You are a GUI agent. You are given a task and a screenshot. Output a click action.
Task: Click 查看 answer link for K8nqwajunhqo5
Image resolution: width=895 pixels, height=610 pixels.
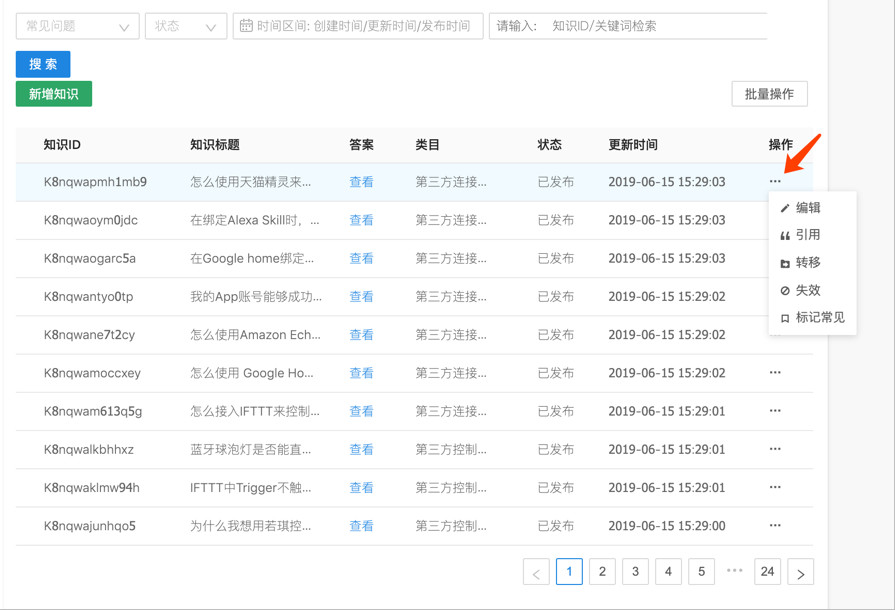click(x=361, y=526)
